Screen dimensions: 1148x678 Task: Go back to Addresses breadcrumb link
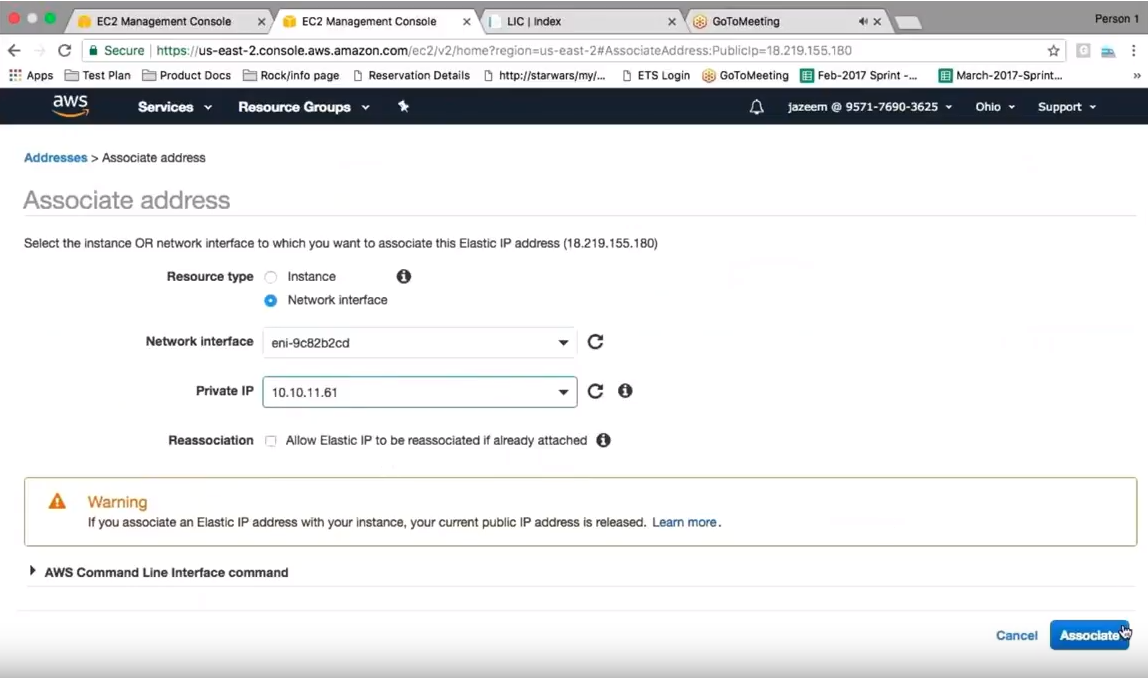pos(56,157)
